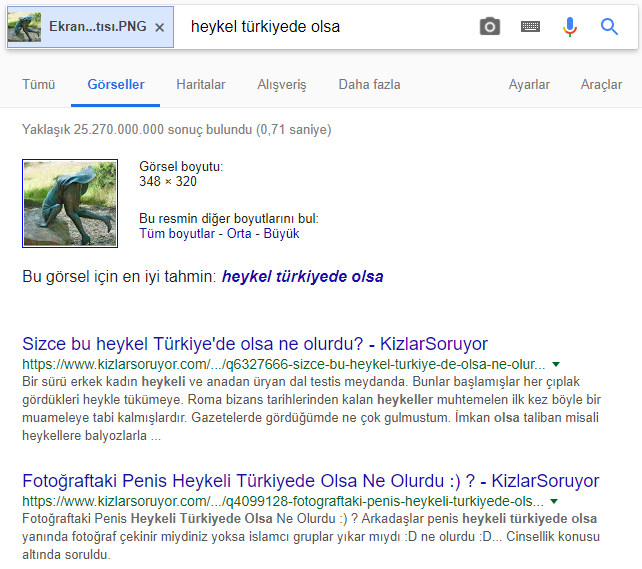Click the green q6327666 kizlarsoruyor URL
This screenshot has height=569, width=642.
pyautogui.click(x=283, y=364)
